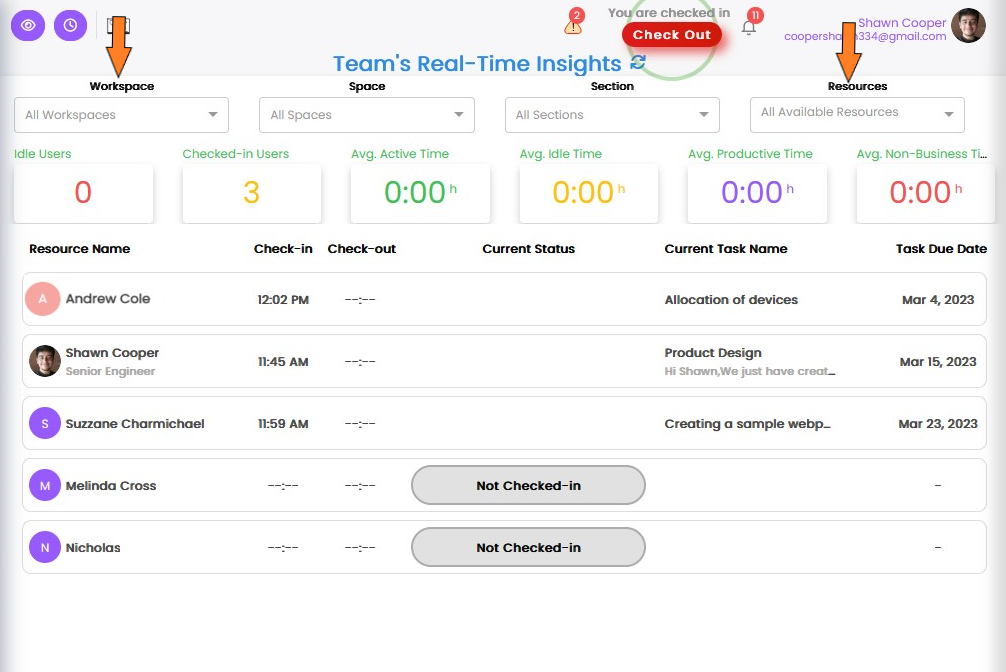Click Melinda Cross's M avatar icon
The height and width of the screenshot is (672, 1006).
click(x=44, y=485)
